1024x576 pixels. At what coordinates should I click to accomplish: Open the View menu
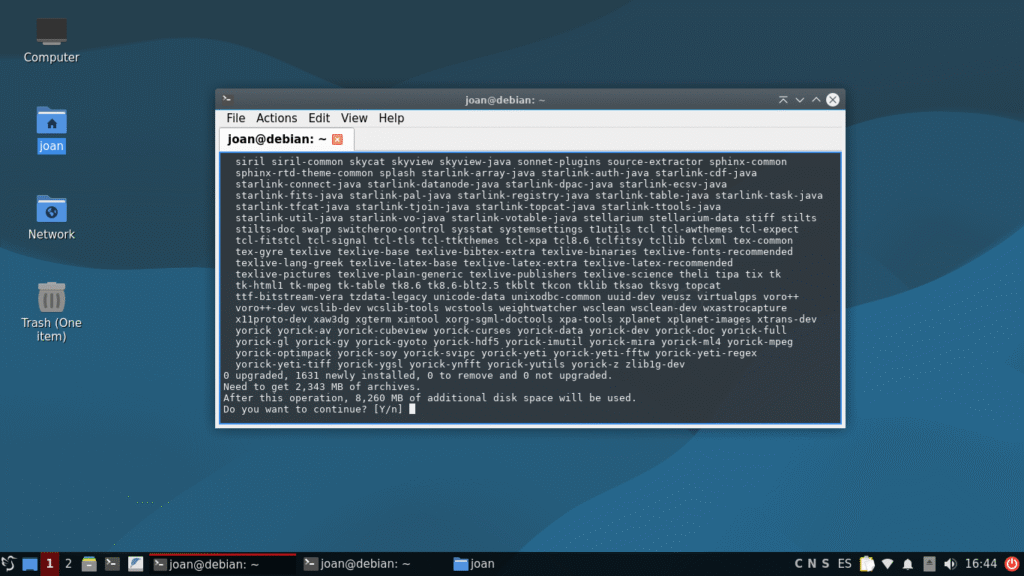pyautogui.click(x=354, y=118)
